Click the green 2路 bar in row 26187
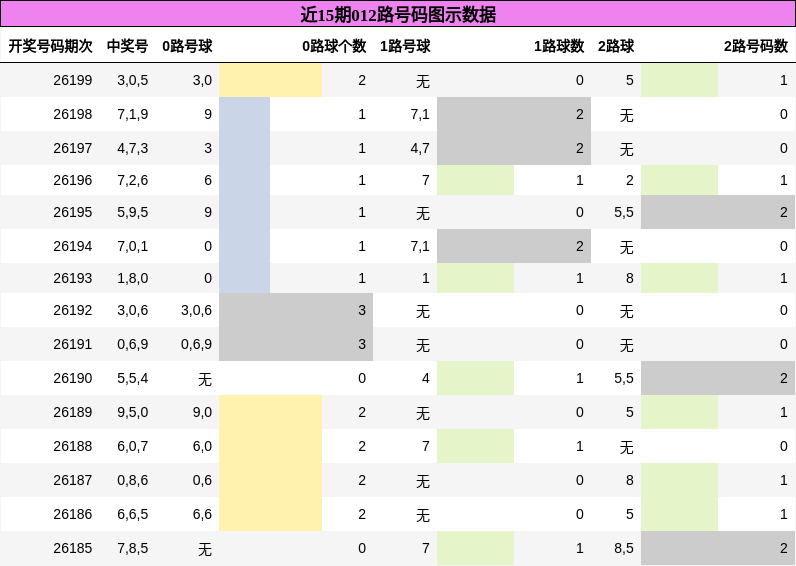This screenshot has width=796, height=566. [679, 480]
